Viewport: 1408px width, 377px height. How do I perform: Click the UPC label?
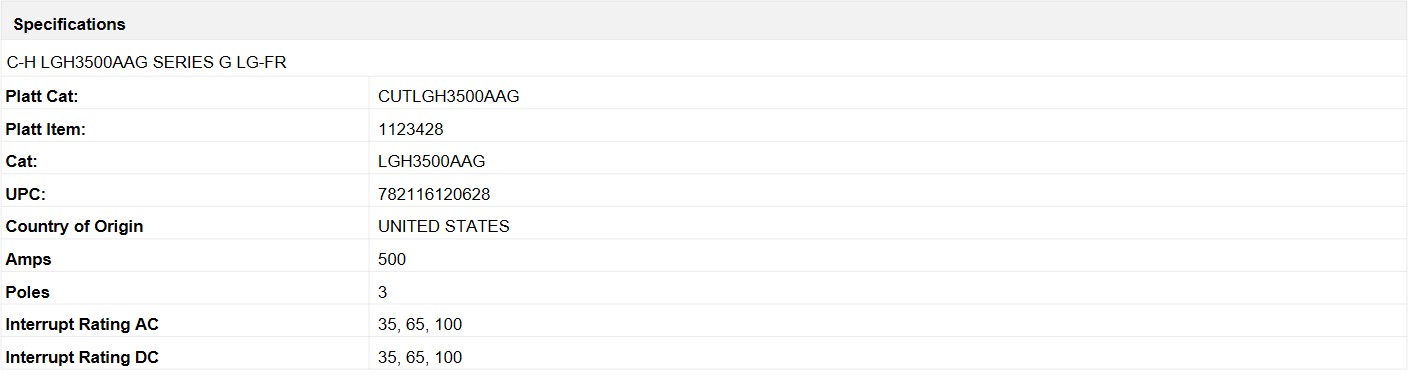[x=26, y=194]
